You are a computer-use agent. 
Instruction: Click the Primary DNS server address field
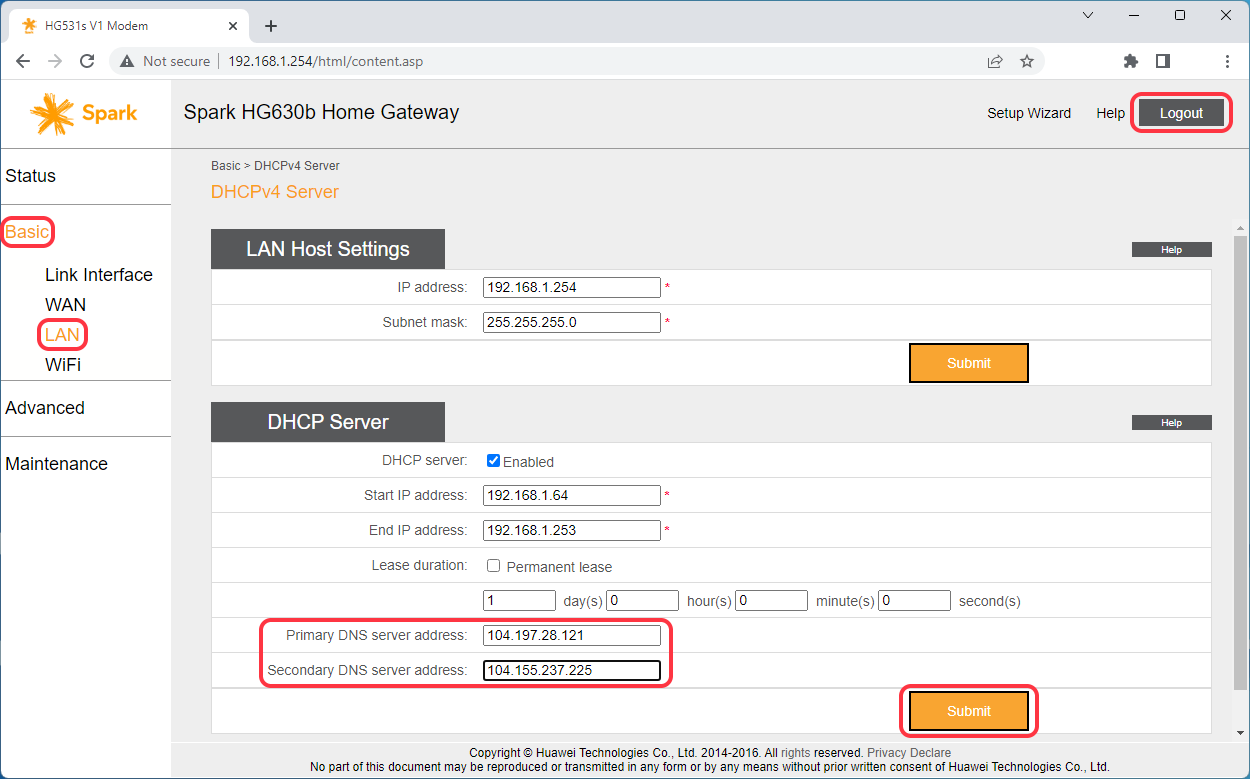572,635
